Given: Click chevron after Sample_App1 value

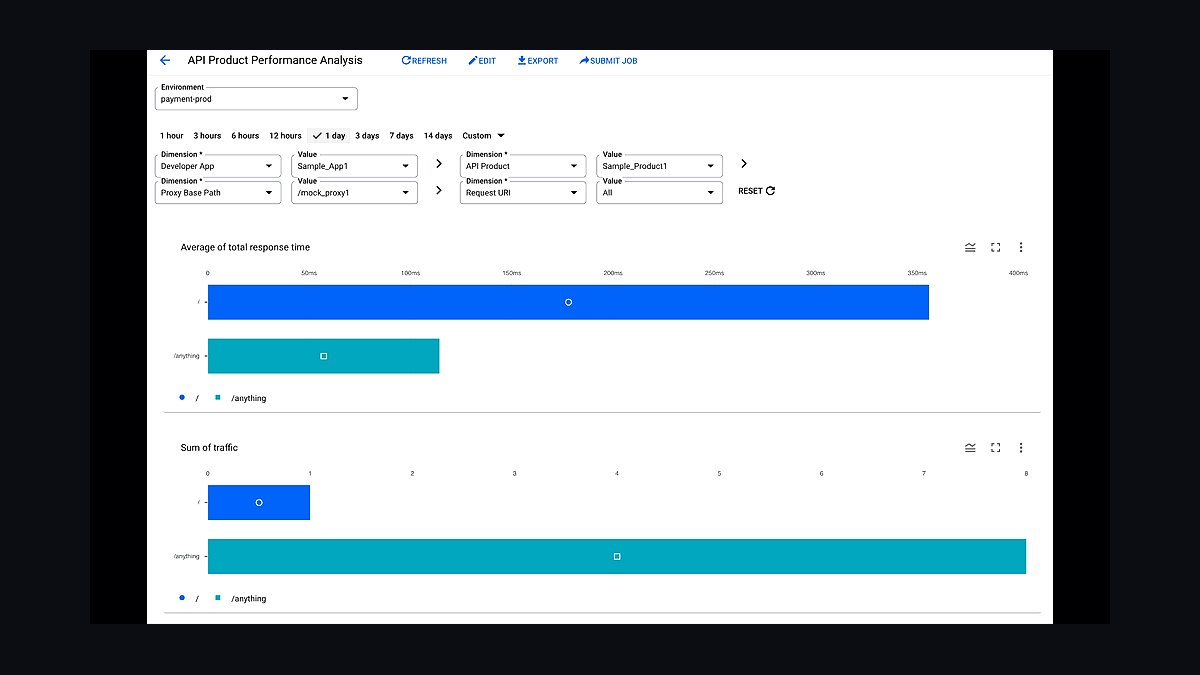Looking at the screenshot, I should point(439,164).
